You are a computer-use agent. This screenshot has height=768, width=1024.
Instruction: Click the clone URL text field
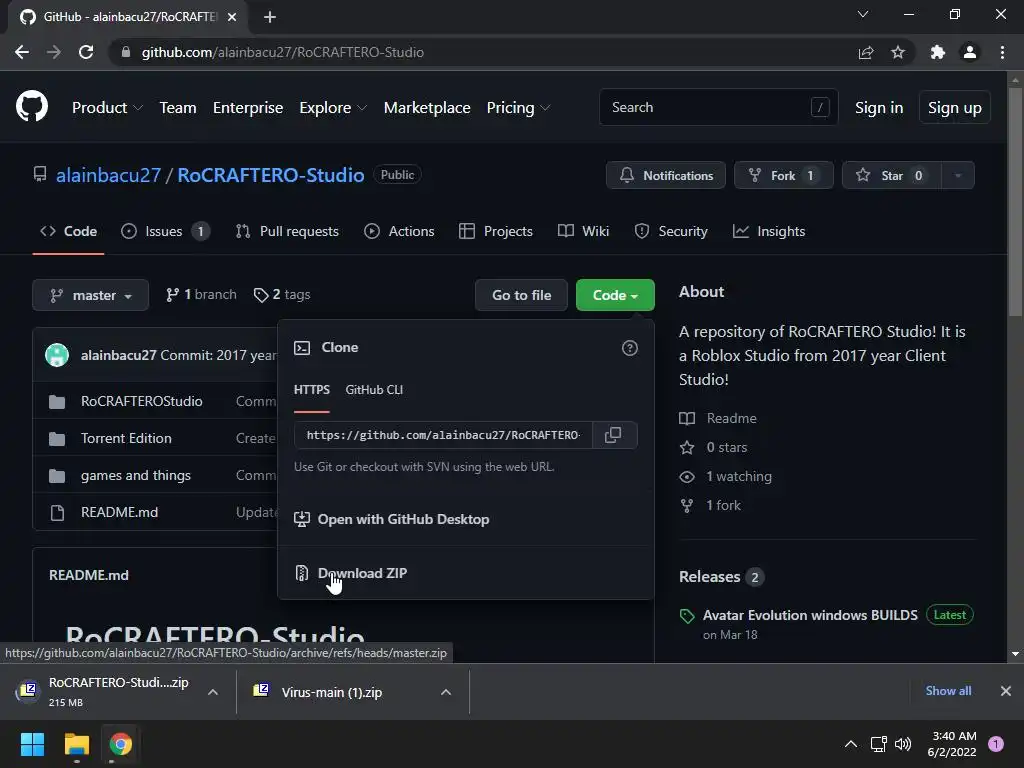(443, 435)
